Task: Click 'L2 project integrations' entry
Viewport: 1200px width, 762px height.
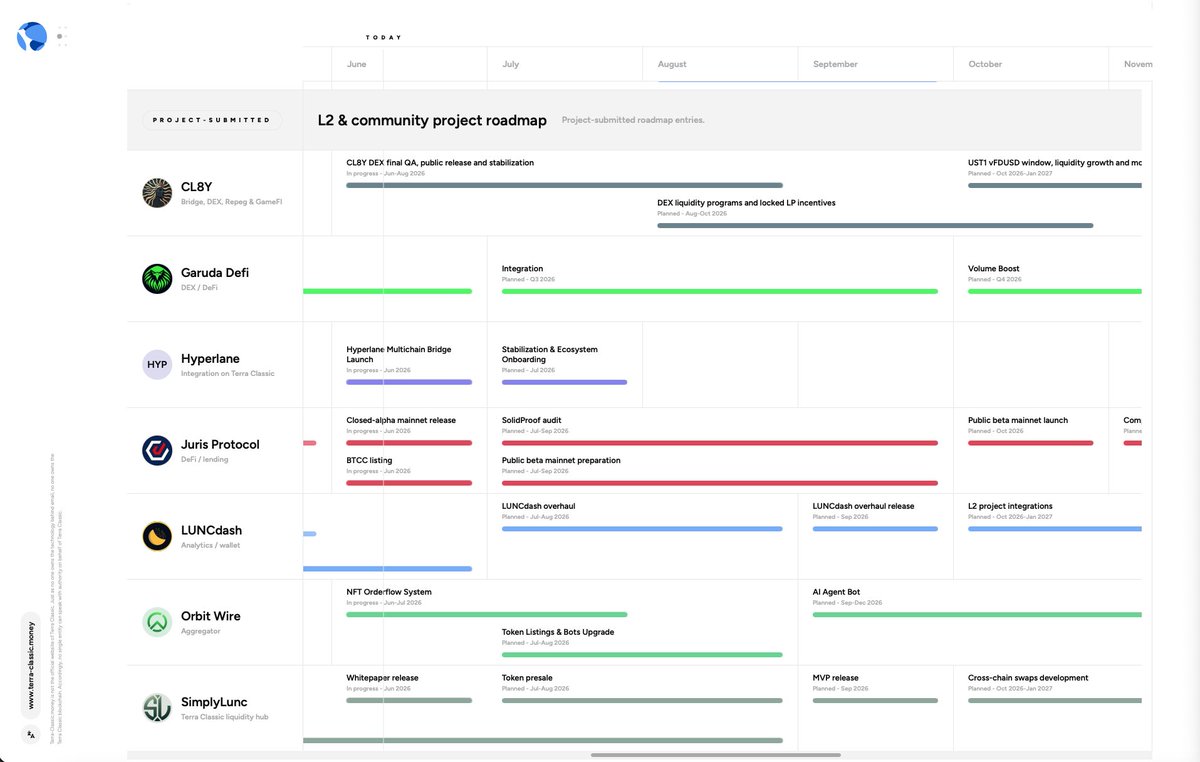Action: click(1055, 516)
